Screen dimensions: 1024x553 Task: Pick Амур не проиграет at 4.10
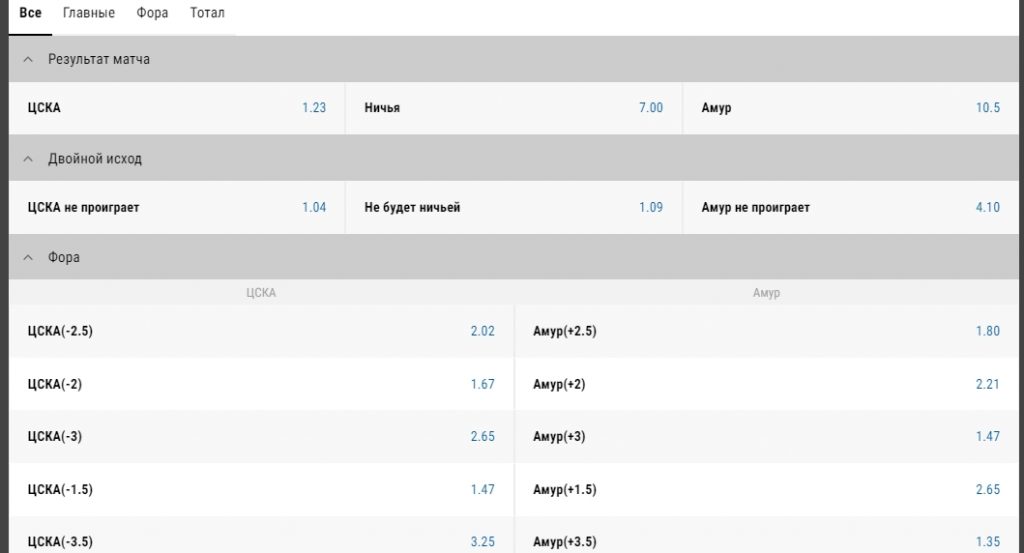850,207
